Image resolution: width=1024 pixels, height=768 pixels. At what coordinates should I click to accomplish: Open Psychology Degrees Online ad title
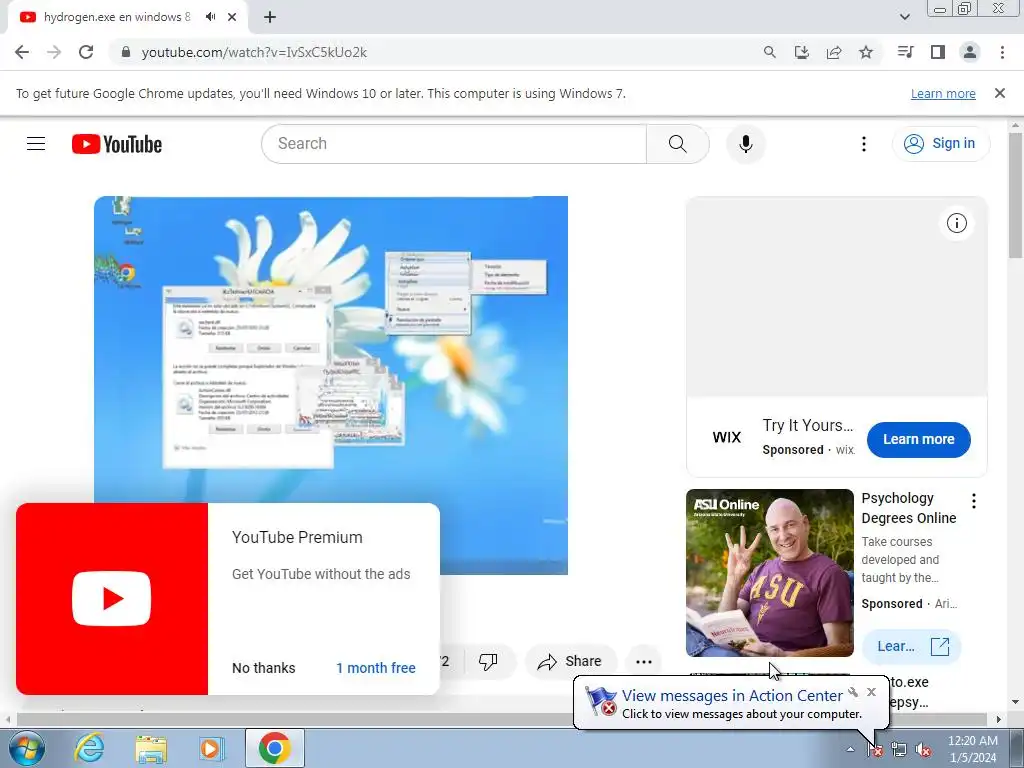click(908, 508)
